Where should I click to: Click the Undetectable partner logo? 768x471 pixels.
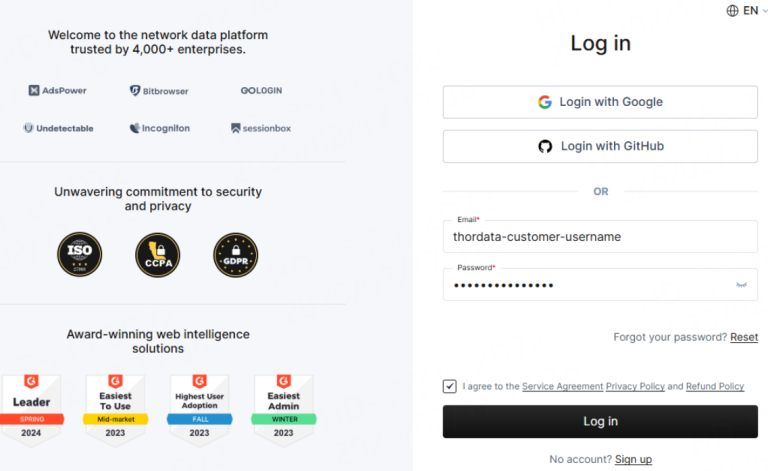click(x=57, y=128)
